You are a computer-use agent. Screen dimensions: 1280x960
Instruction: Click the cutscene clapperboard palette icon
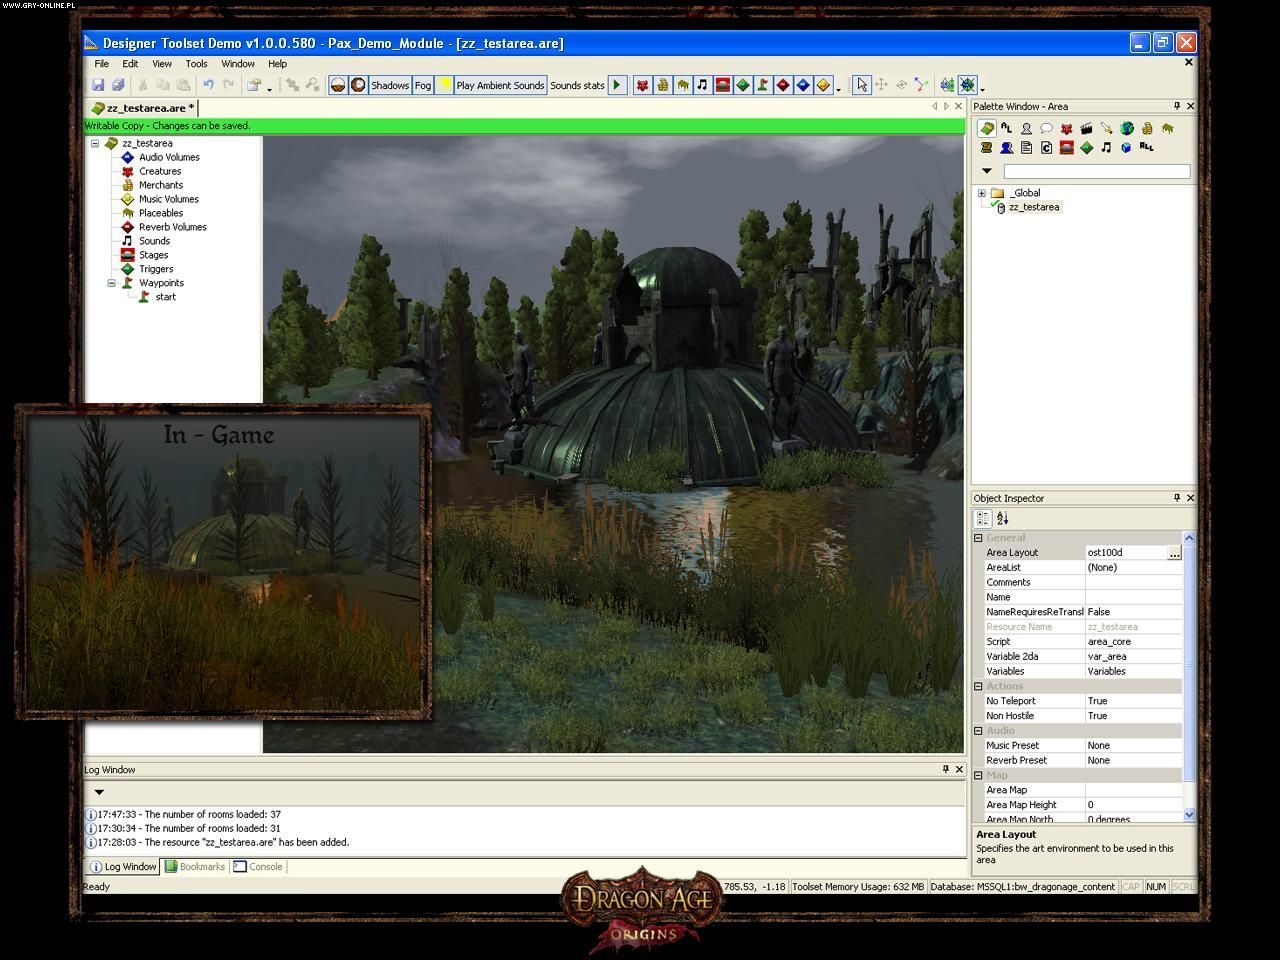click(x=1086, y=128)
